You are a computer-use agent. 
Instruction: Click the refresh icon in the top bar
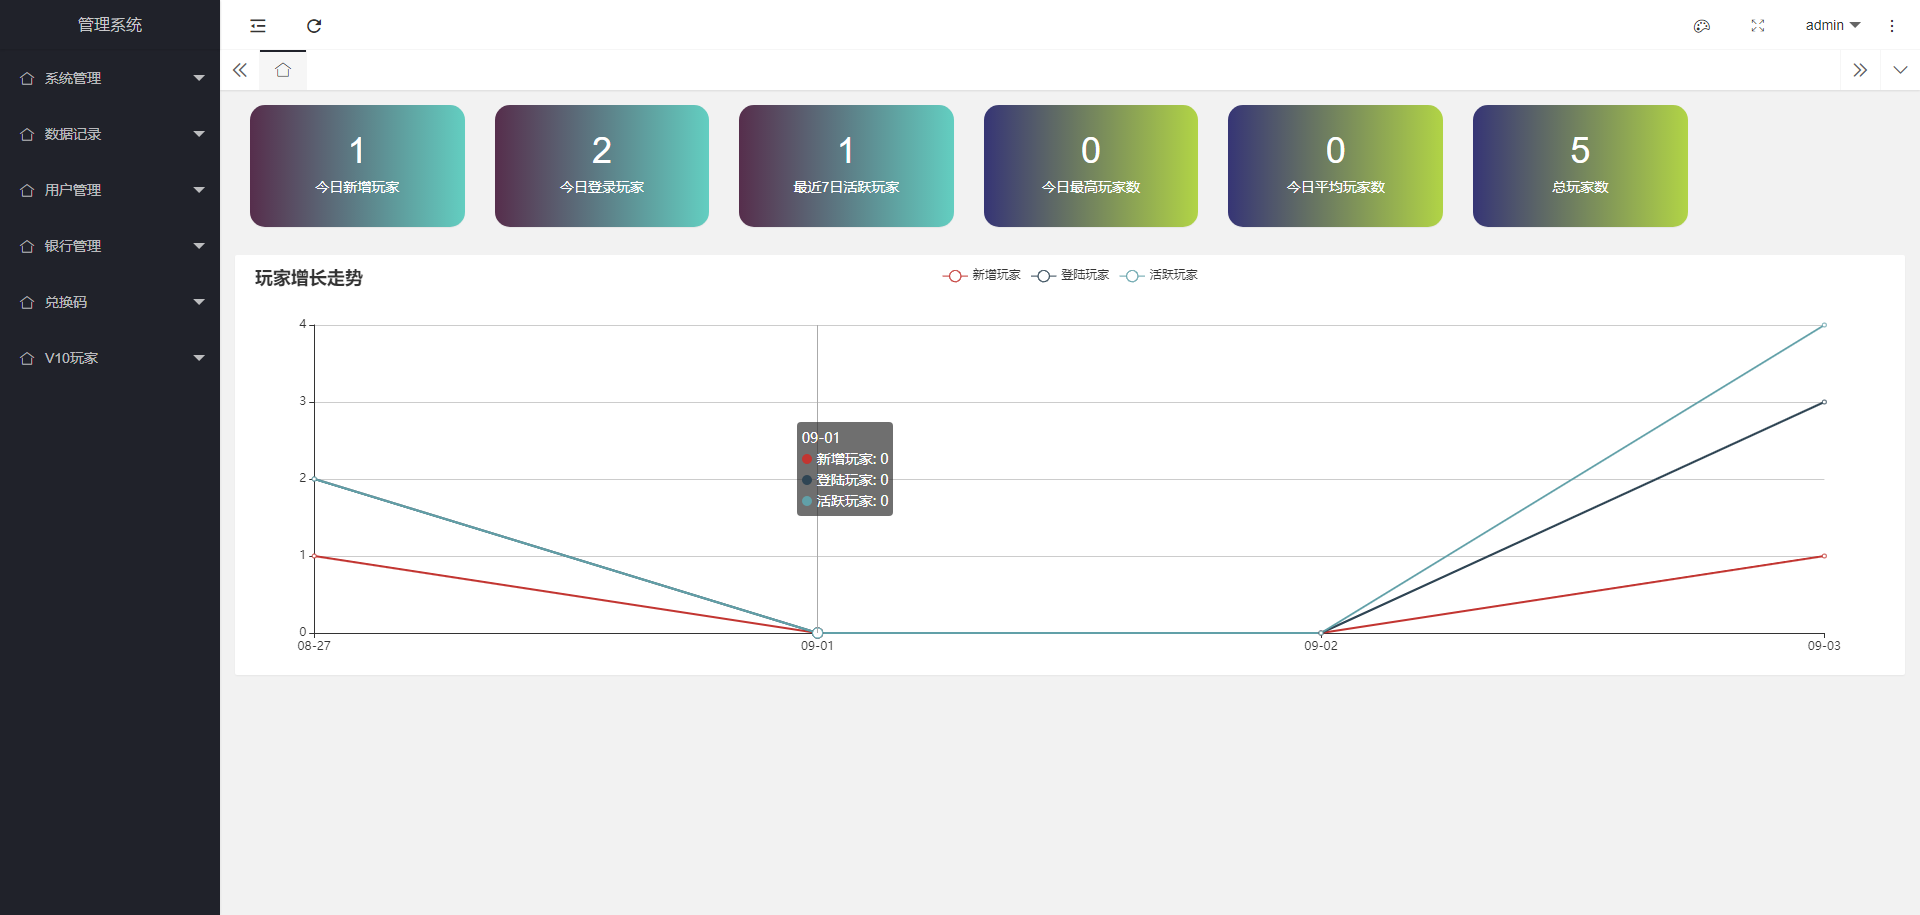(314, 26)
